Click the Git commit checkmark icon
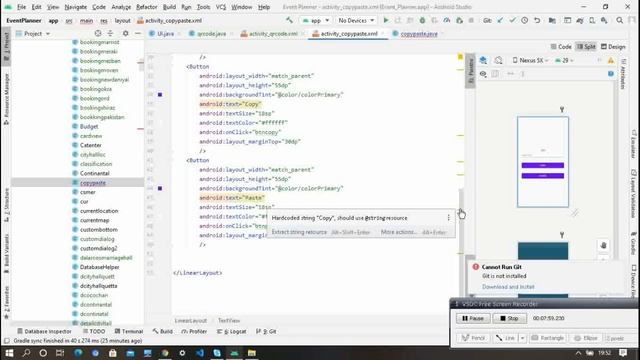 pos(512,20)
